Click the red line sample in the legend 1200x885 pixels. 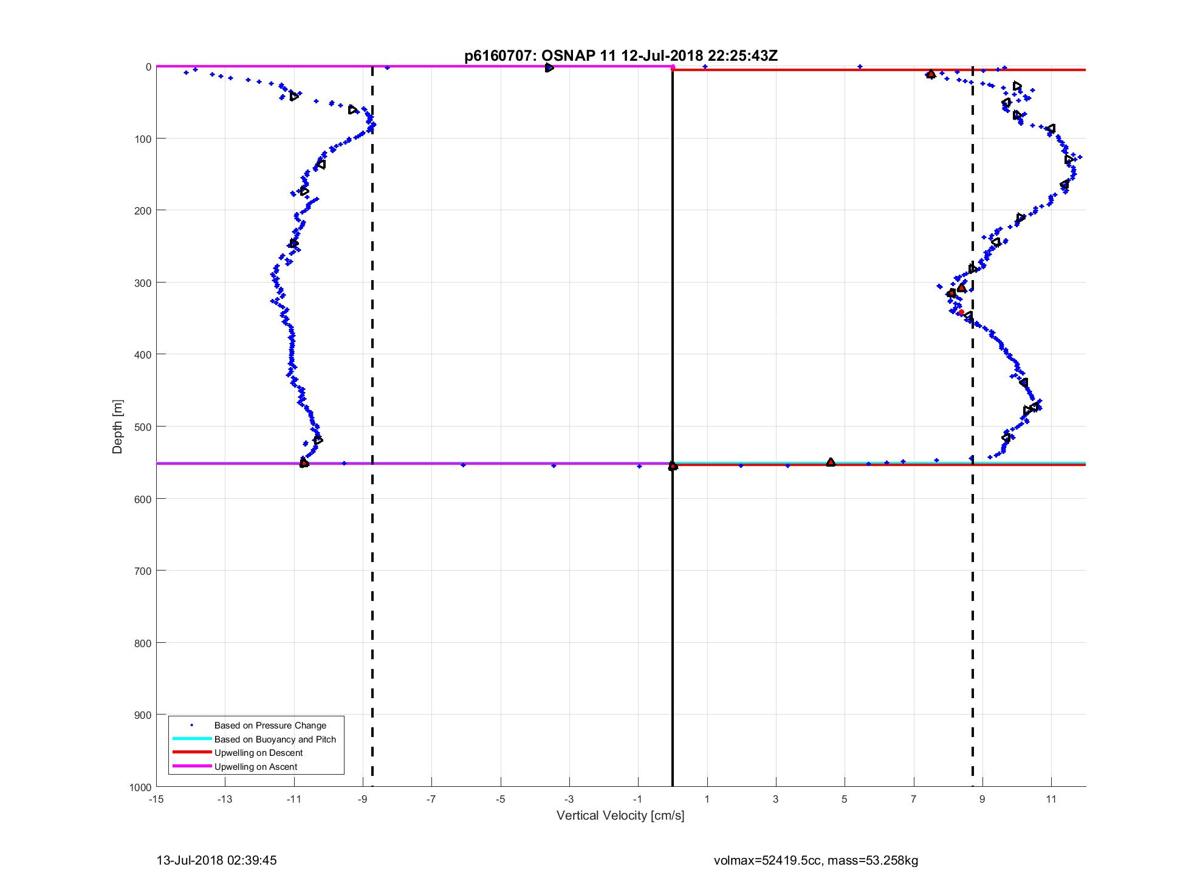point(191,752)
